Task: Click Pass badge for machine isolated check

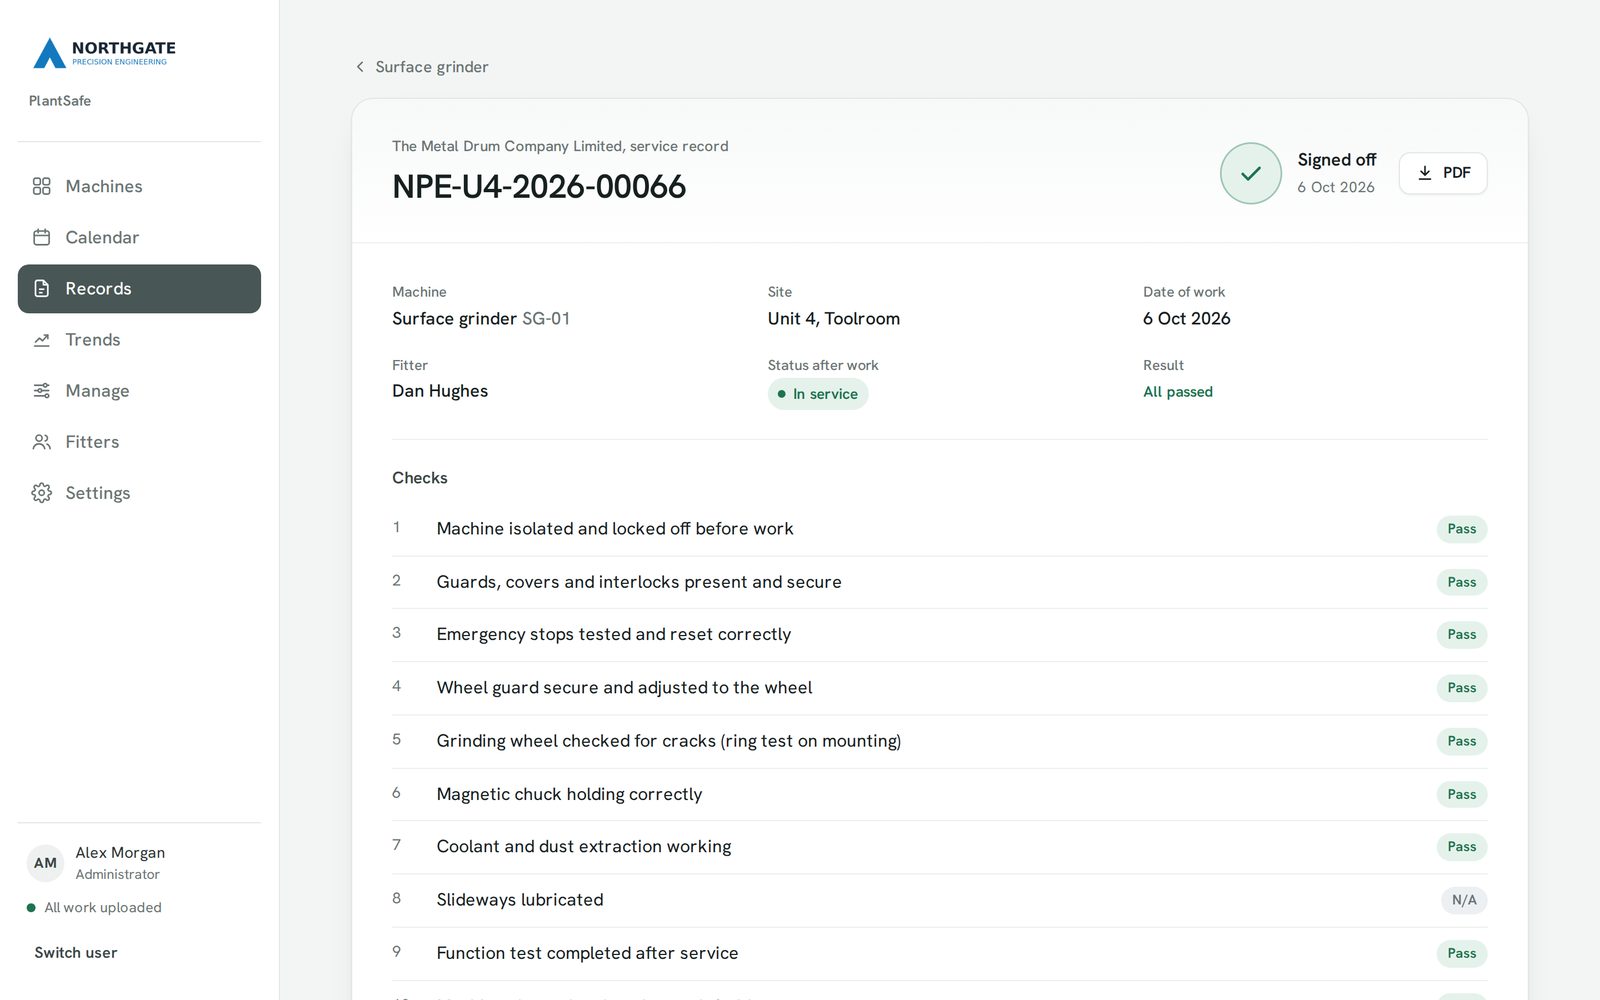Action: 1461,529
